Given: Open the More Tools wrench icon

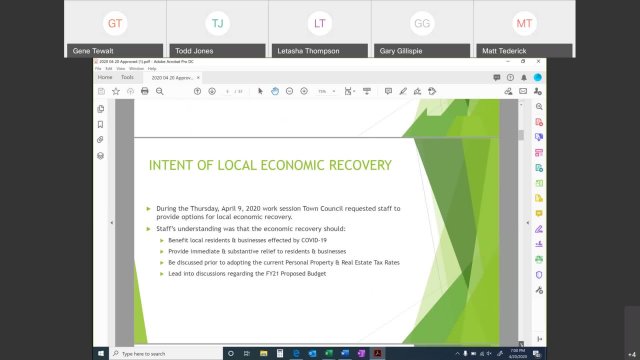Looking at the screenshot, I should click(x=539, y=290).
